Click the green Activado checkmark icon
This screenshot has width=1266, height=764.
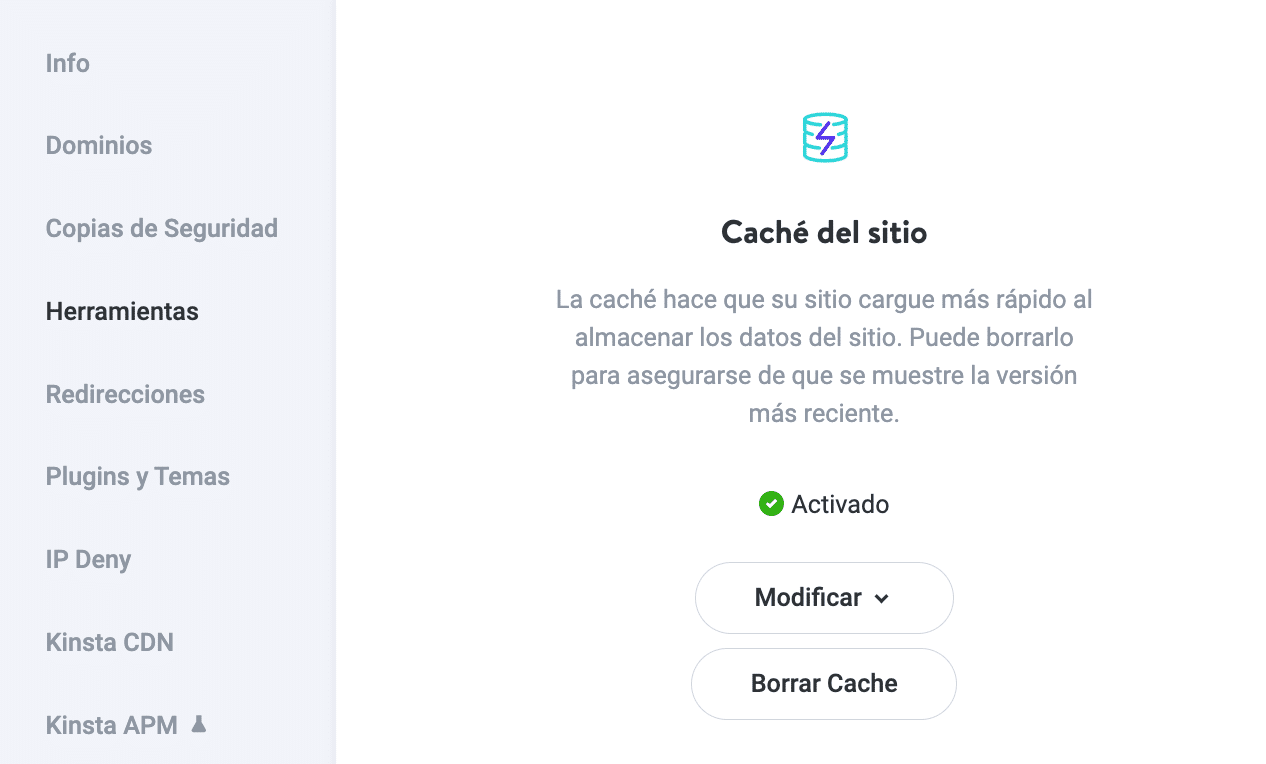click(x=771, y=503)
